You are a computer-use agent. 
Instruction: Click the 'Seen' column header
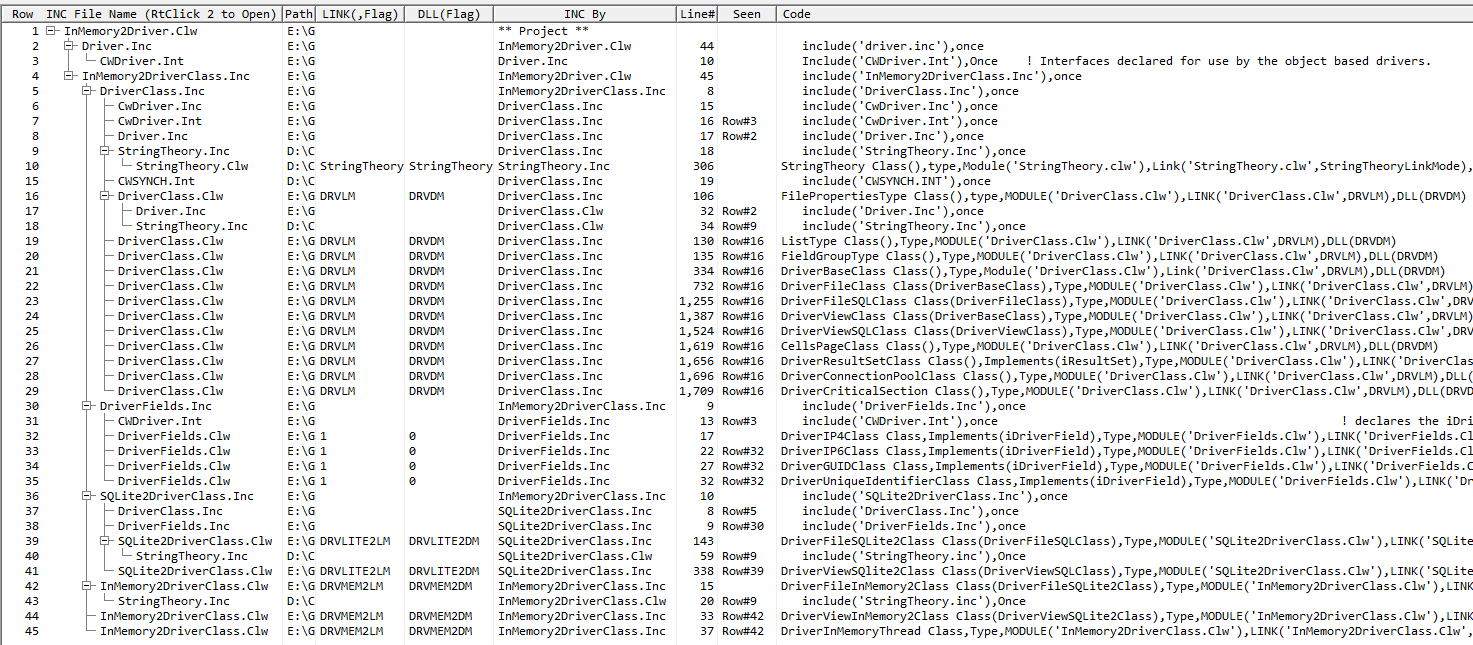tap(746, 14)
